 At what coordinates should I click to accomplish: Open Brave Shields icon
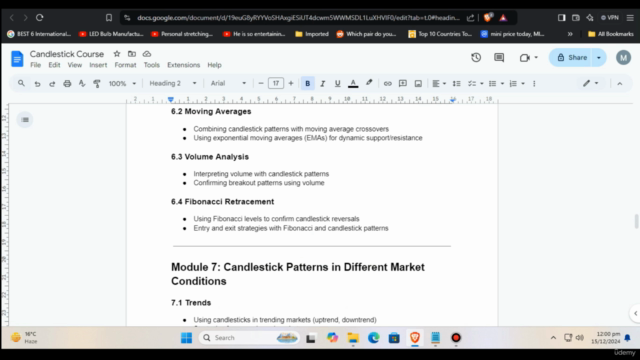coord(488,18)
